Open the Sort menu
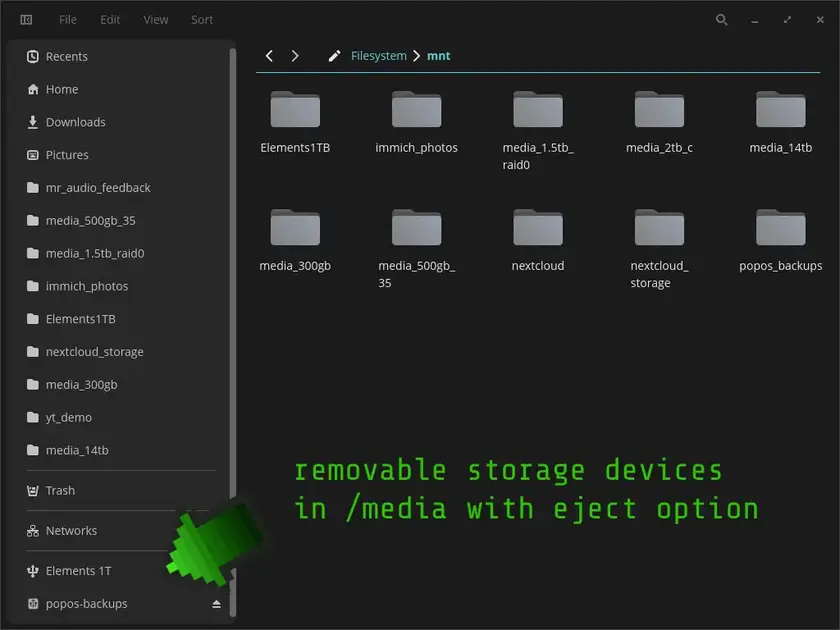The width and height of the screenshot is (840, 630). tap(202, 20)
